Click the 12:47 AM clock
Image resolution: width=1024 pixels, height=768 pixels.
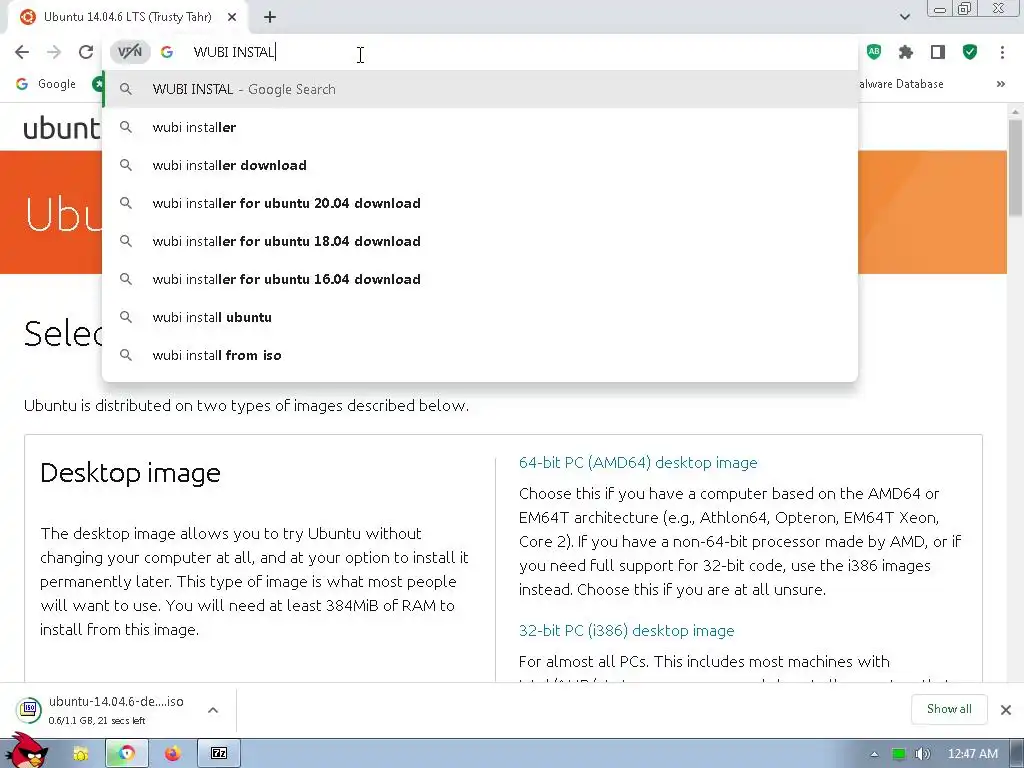[x=973, y=754]
